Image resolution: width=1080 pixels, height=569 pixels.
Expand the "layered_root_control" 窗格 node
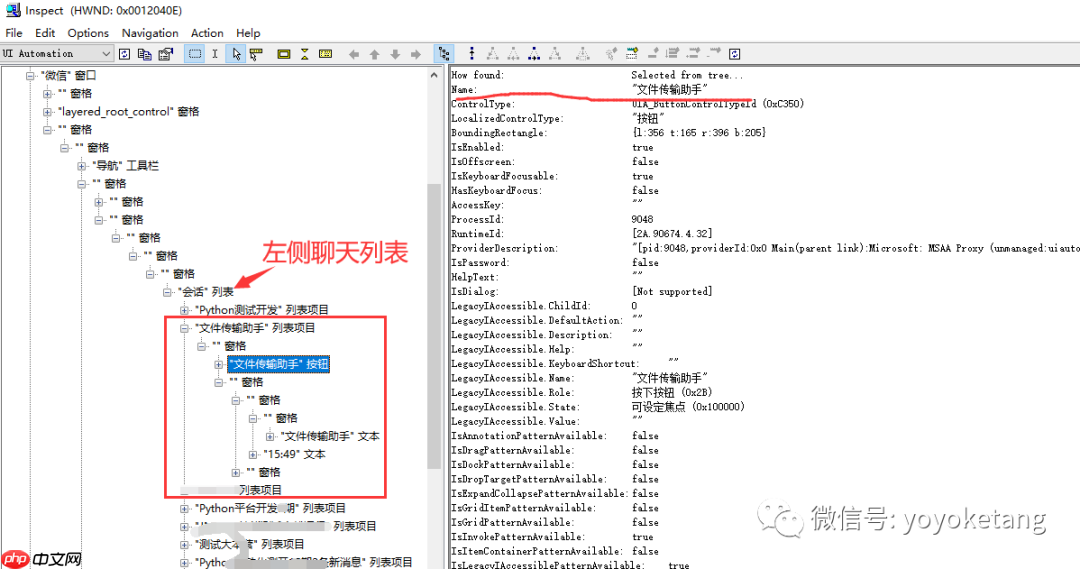tap(48, 112)
